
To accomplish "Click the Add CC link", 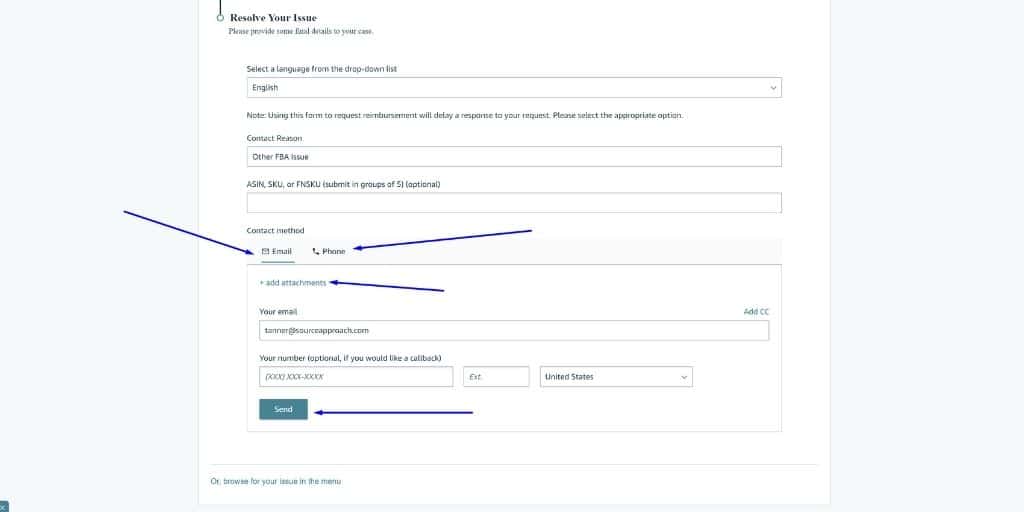I will pos(756,312).
